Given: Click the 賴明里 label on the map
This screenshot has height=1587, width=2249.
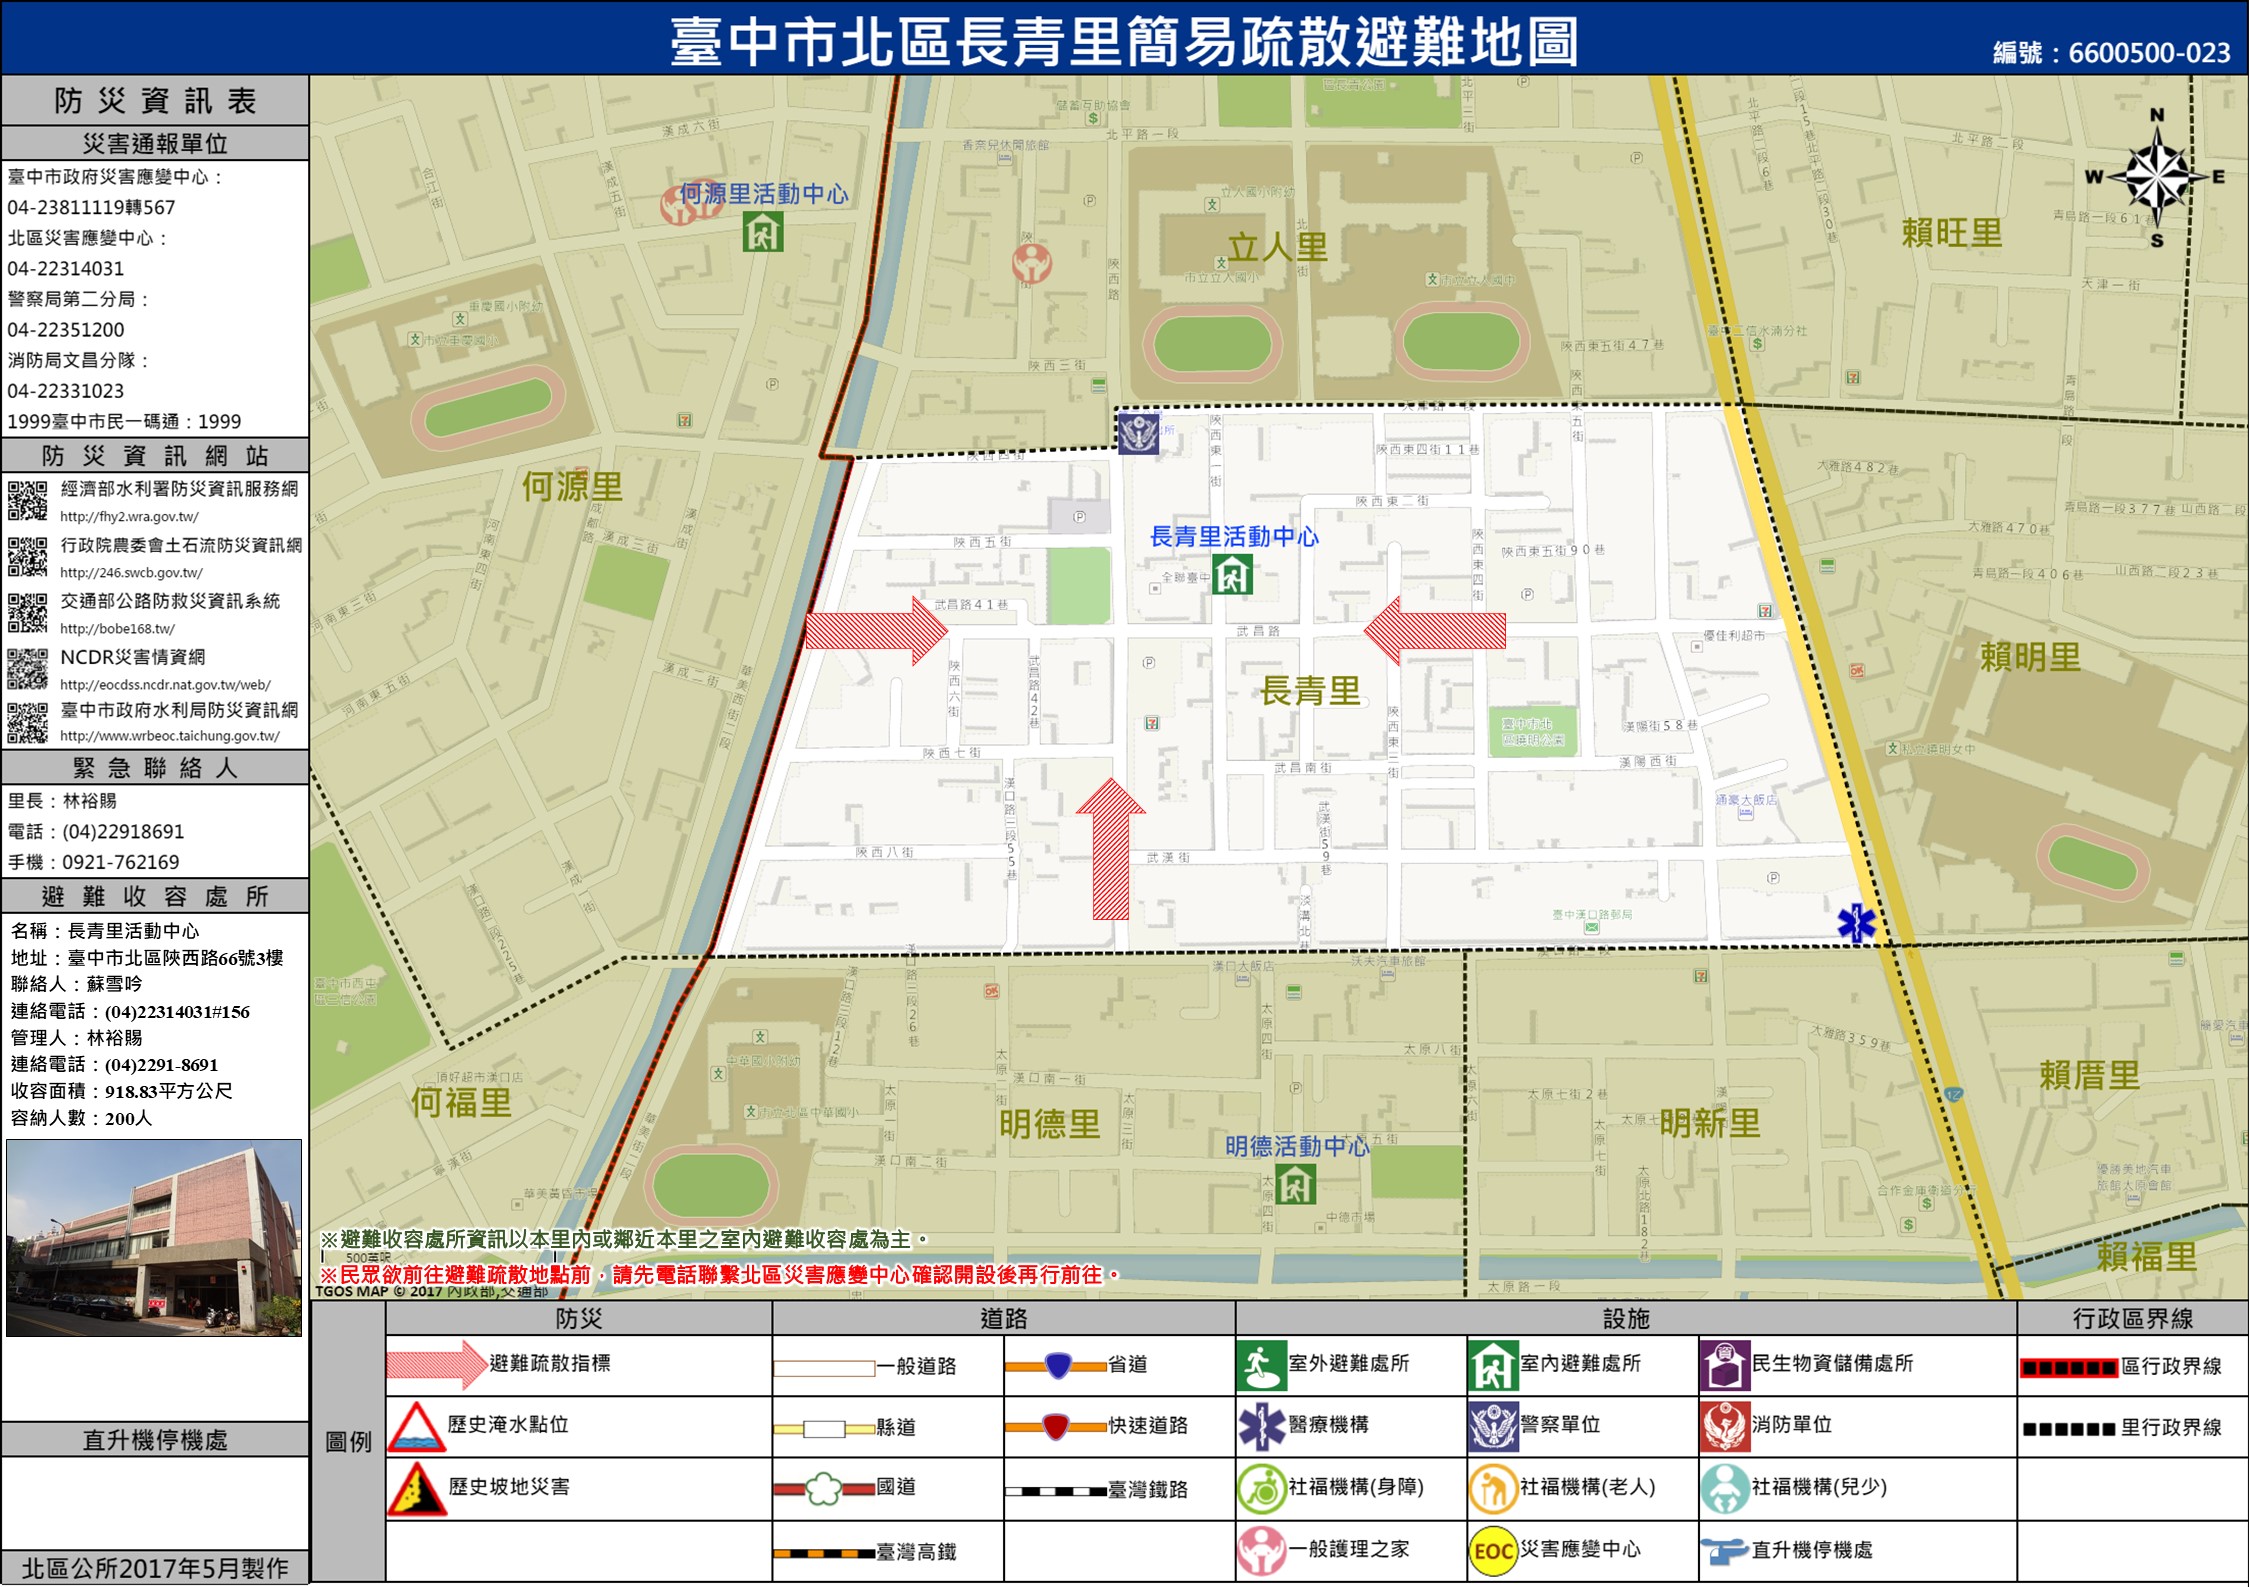Looking at the screenshot, I should [x=2030, y=657].
